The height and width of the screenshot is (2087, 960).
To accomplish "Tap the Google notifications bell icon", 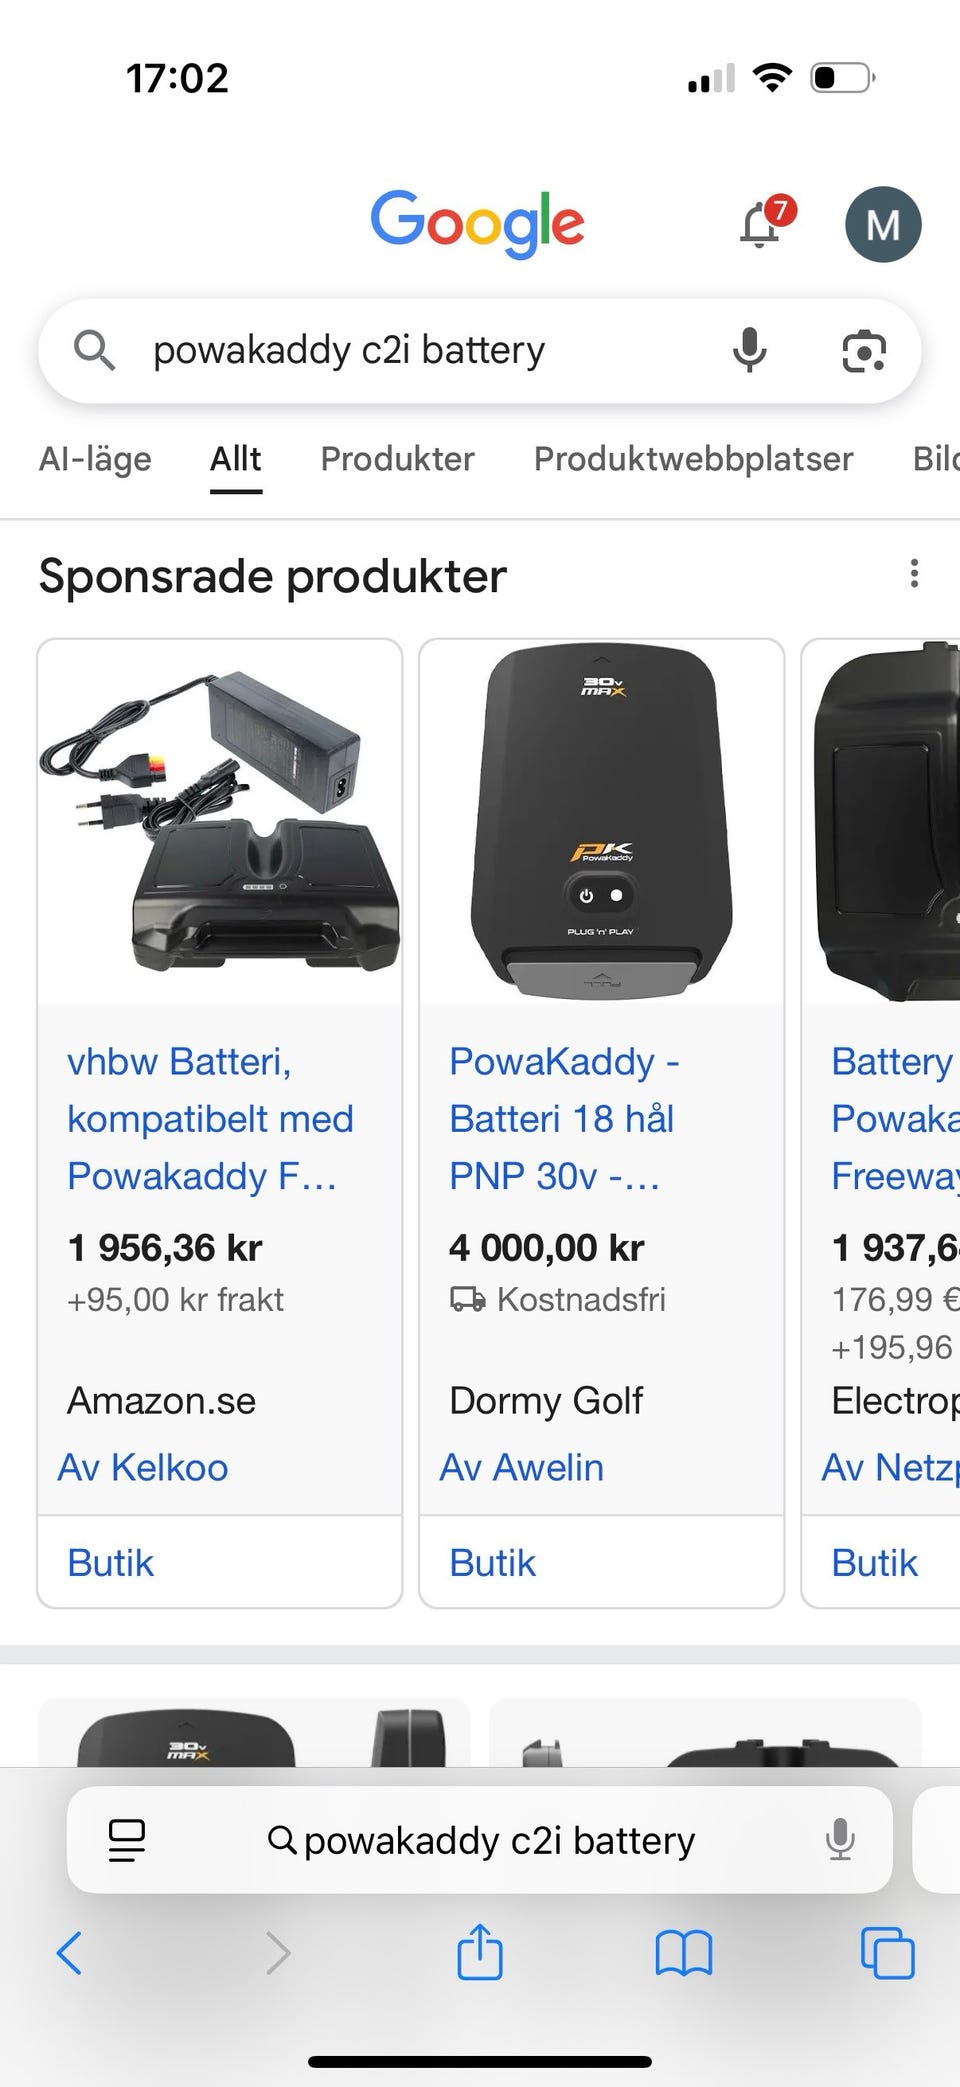I will pyautogui.click(x=761, y=224).
